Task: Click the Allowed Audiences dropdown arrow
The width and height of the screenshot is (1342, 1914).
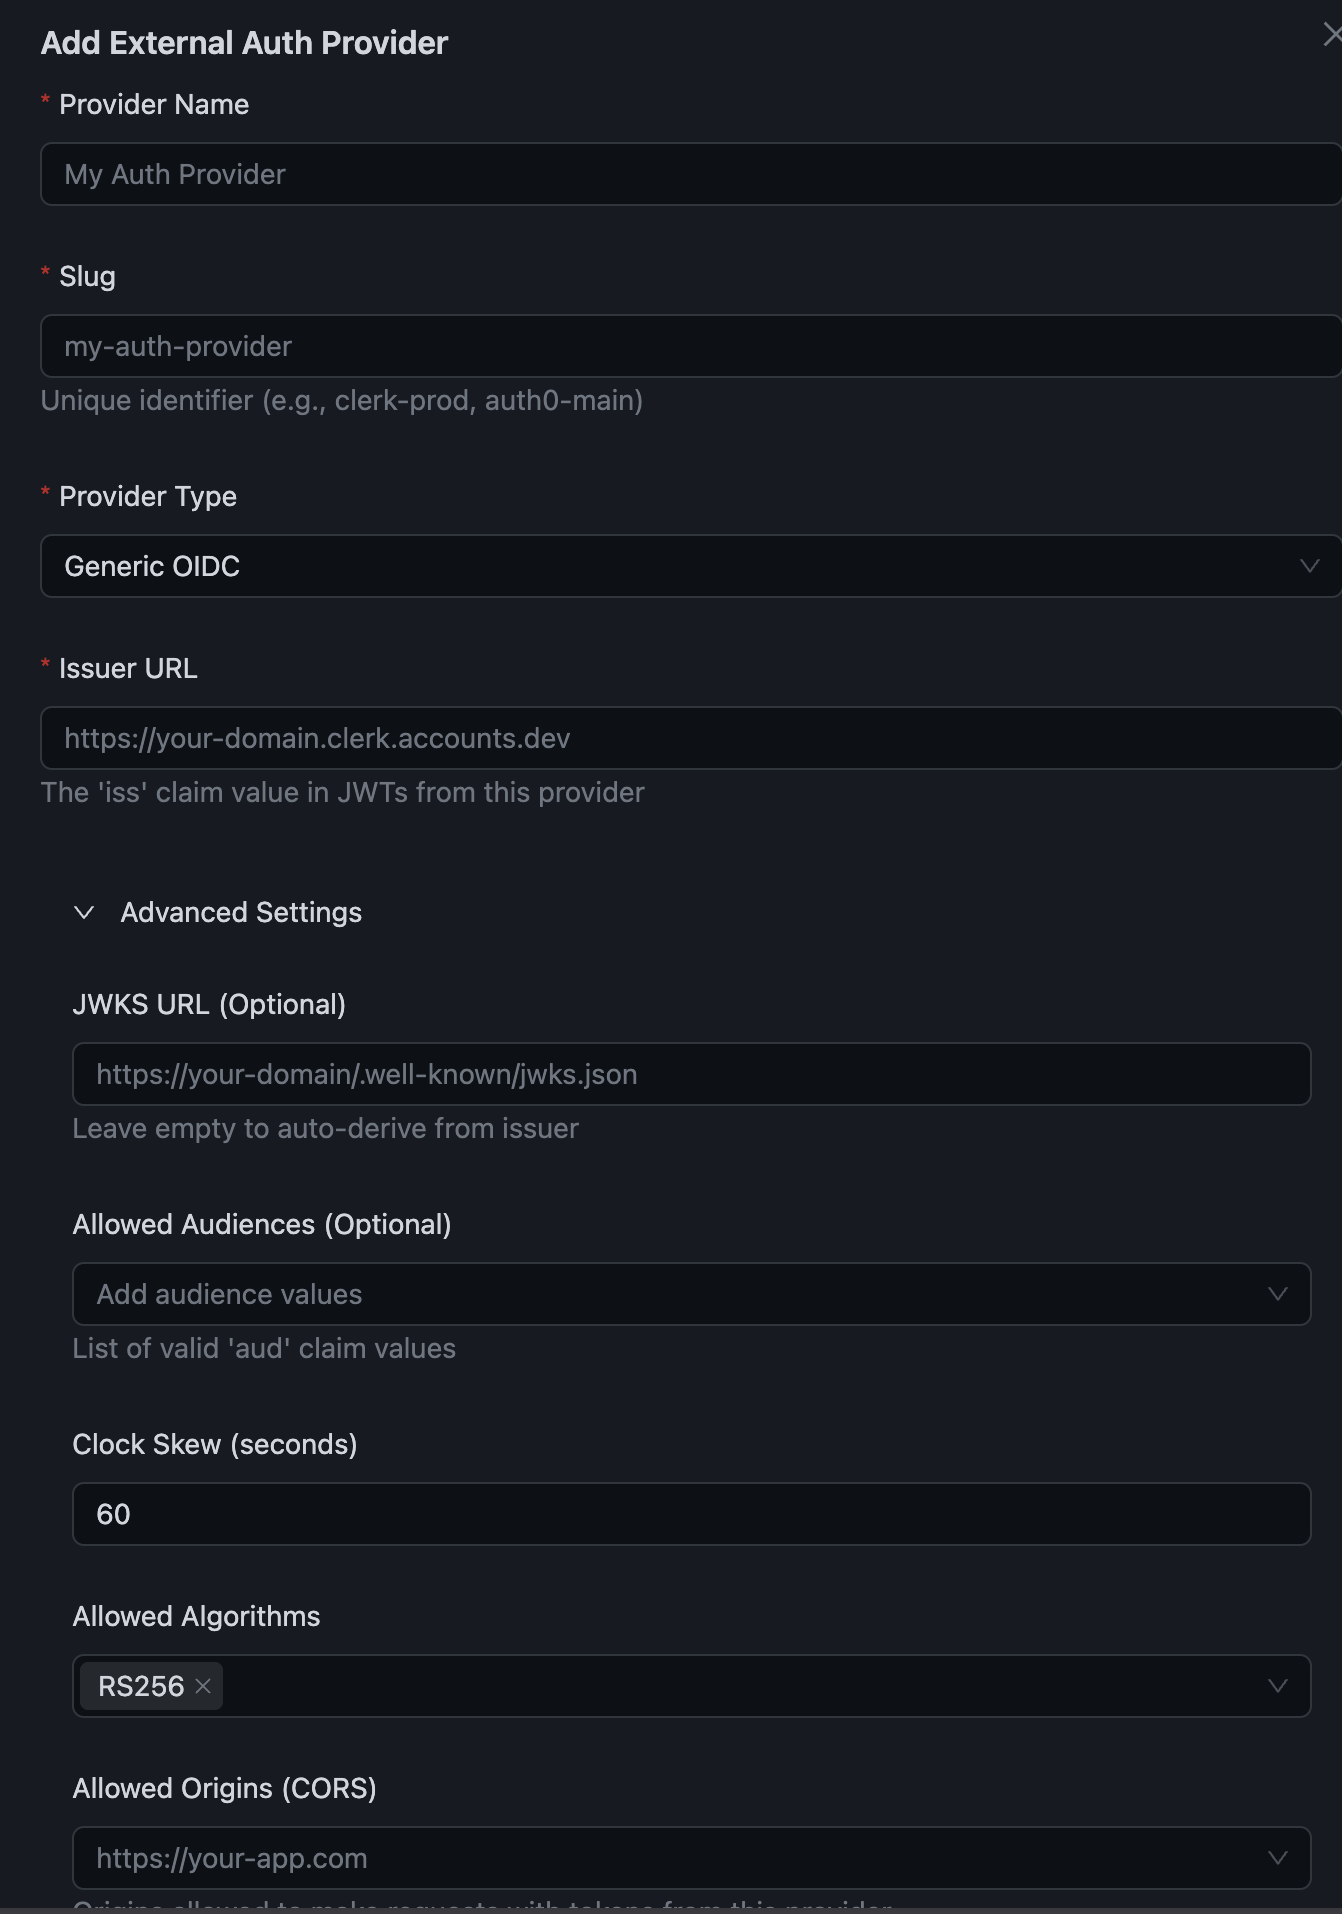Action: pyautogui.click(x=1277, y=1293)
